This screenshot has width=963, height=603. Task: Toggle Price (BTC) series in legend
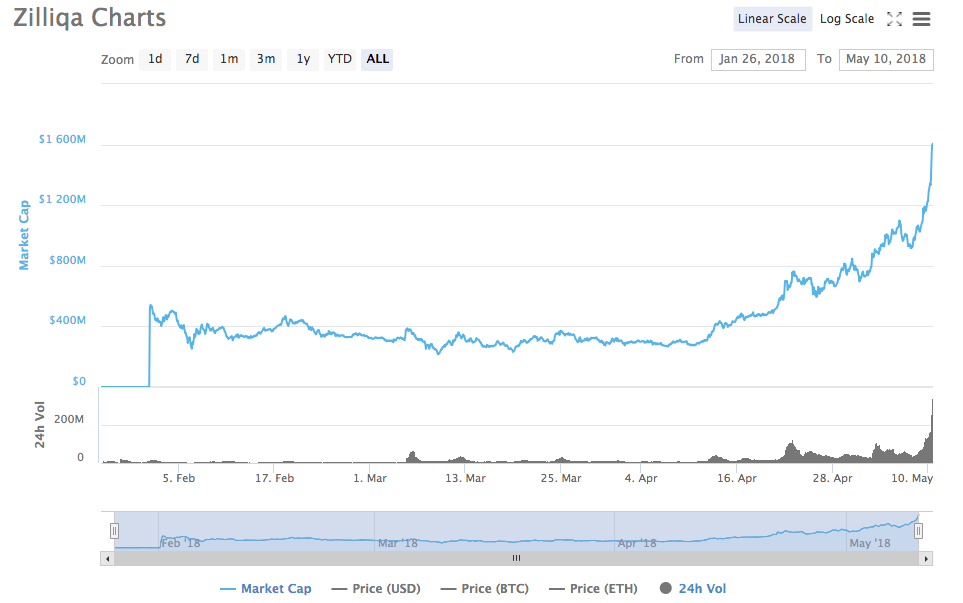point(485,588)
